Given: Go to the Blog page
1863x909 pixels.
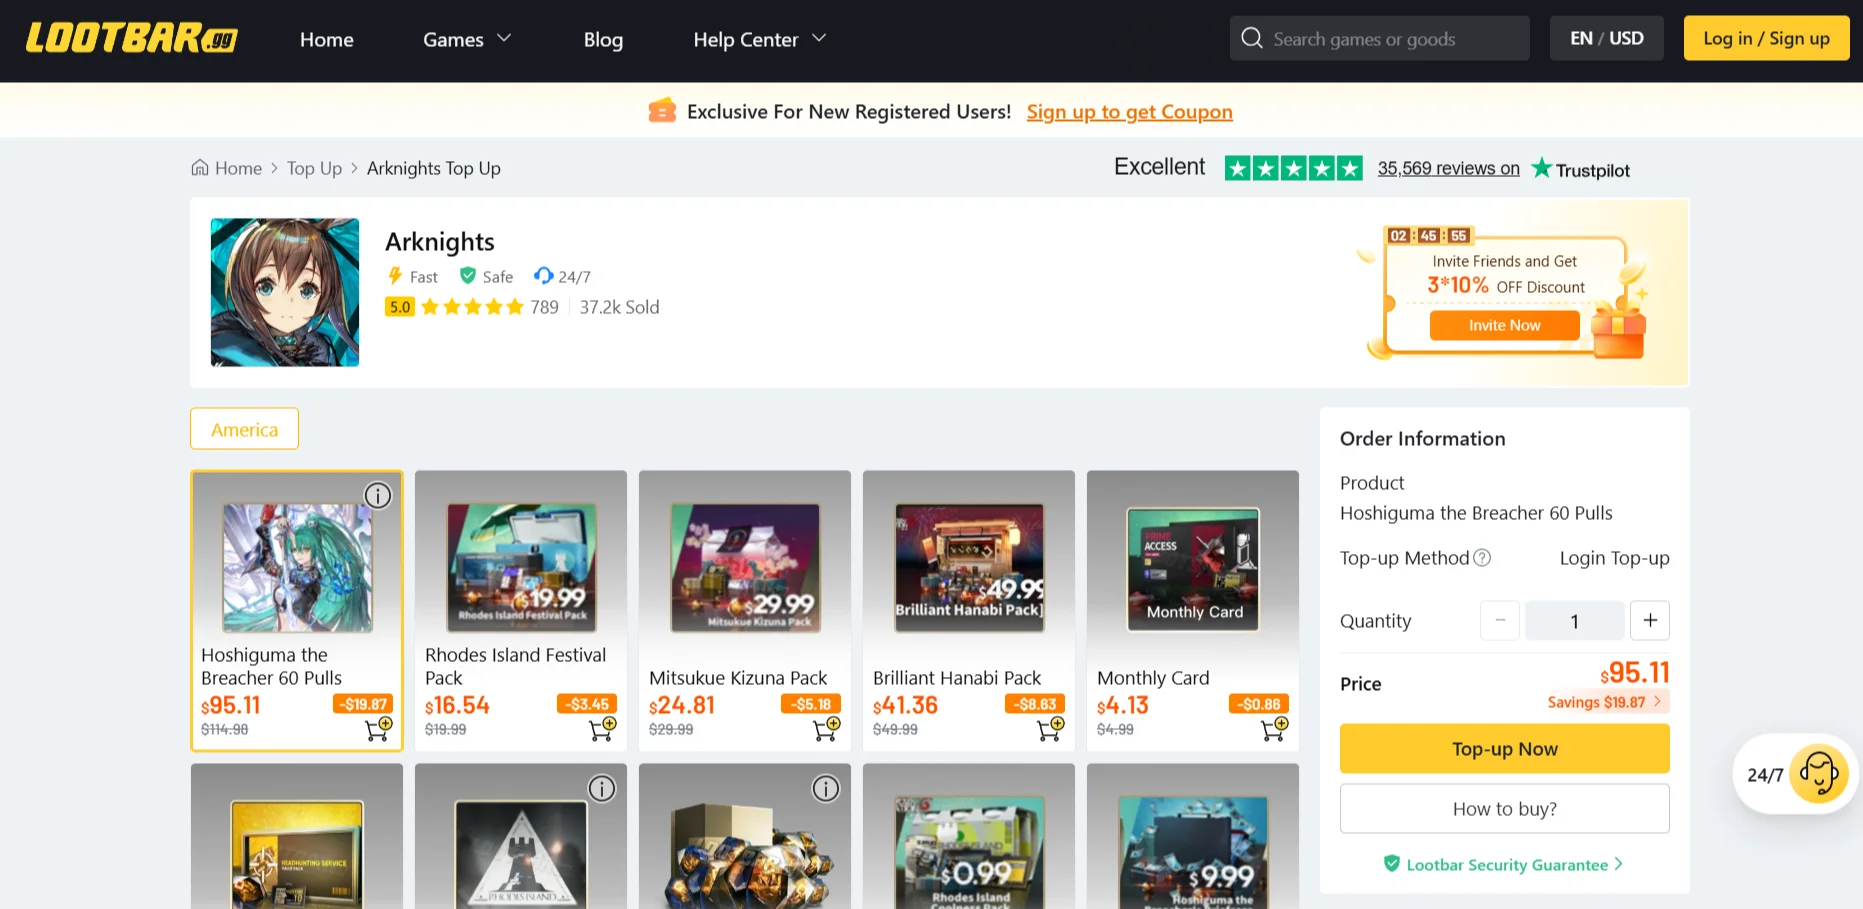Looking at the screenshot, I should 603,39.
